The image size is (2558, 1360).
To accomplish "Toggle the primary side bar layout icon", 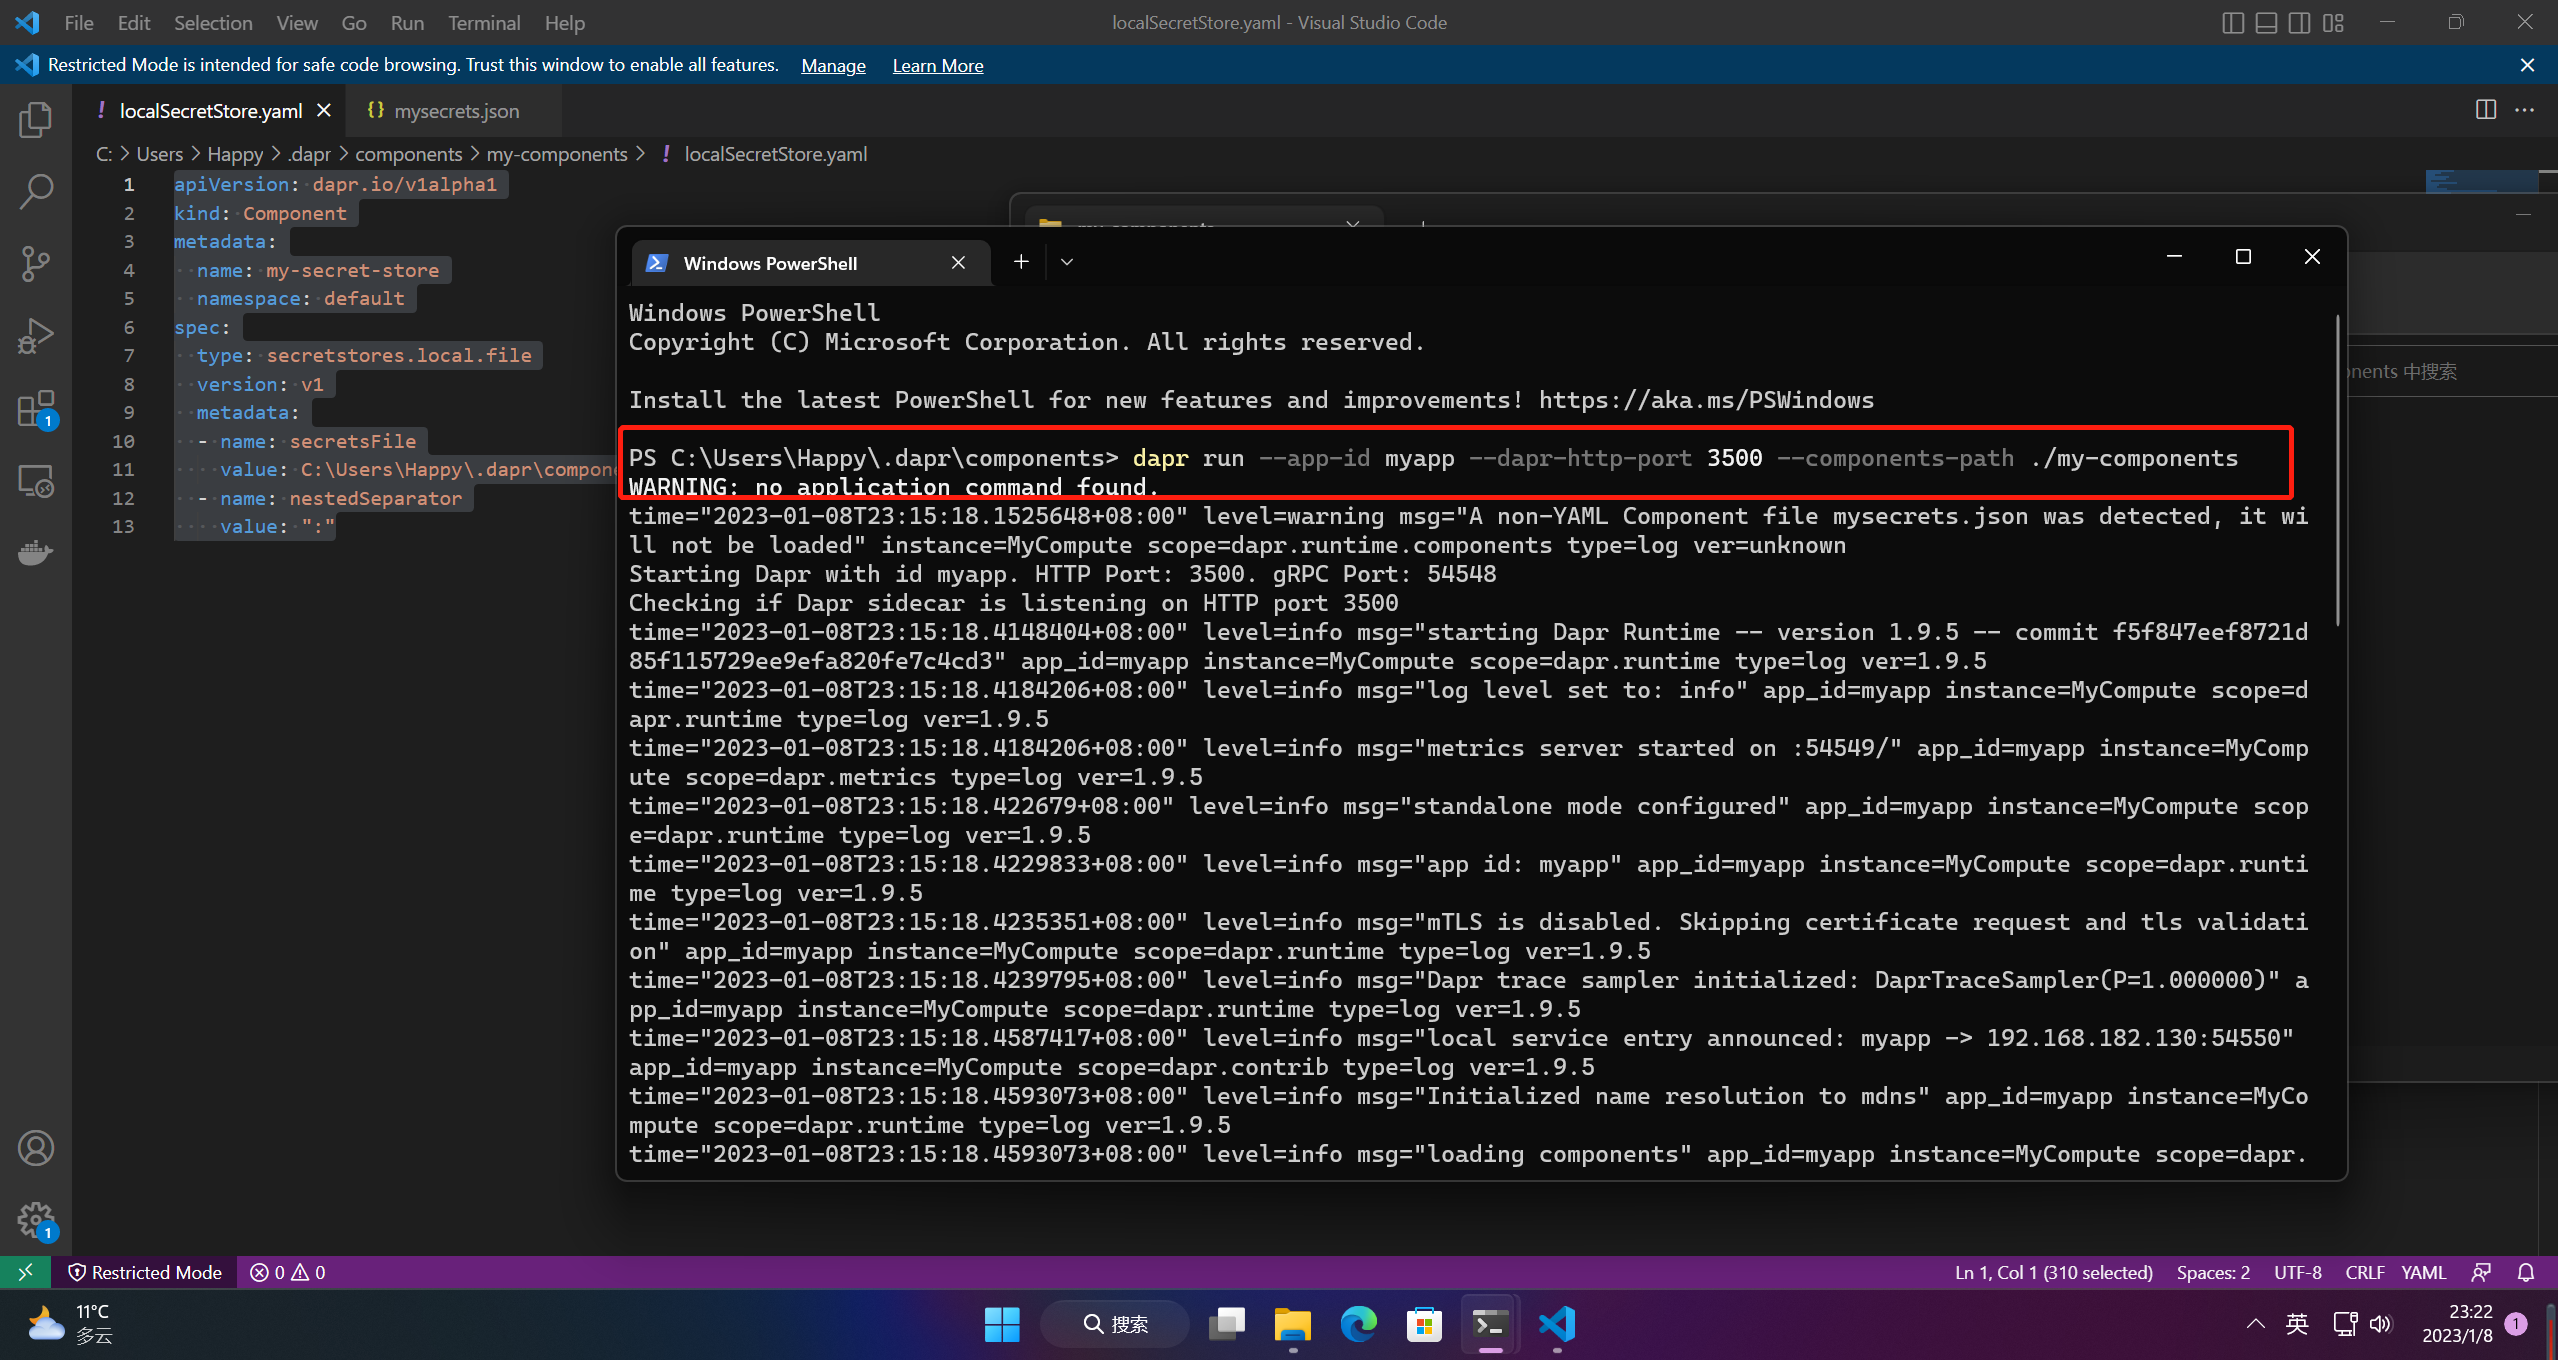I will tap(2233, 23).
